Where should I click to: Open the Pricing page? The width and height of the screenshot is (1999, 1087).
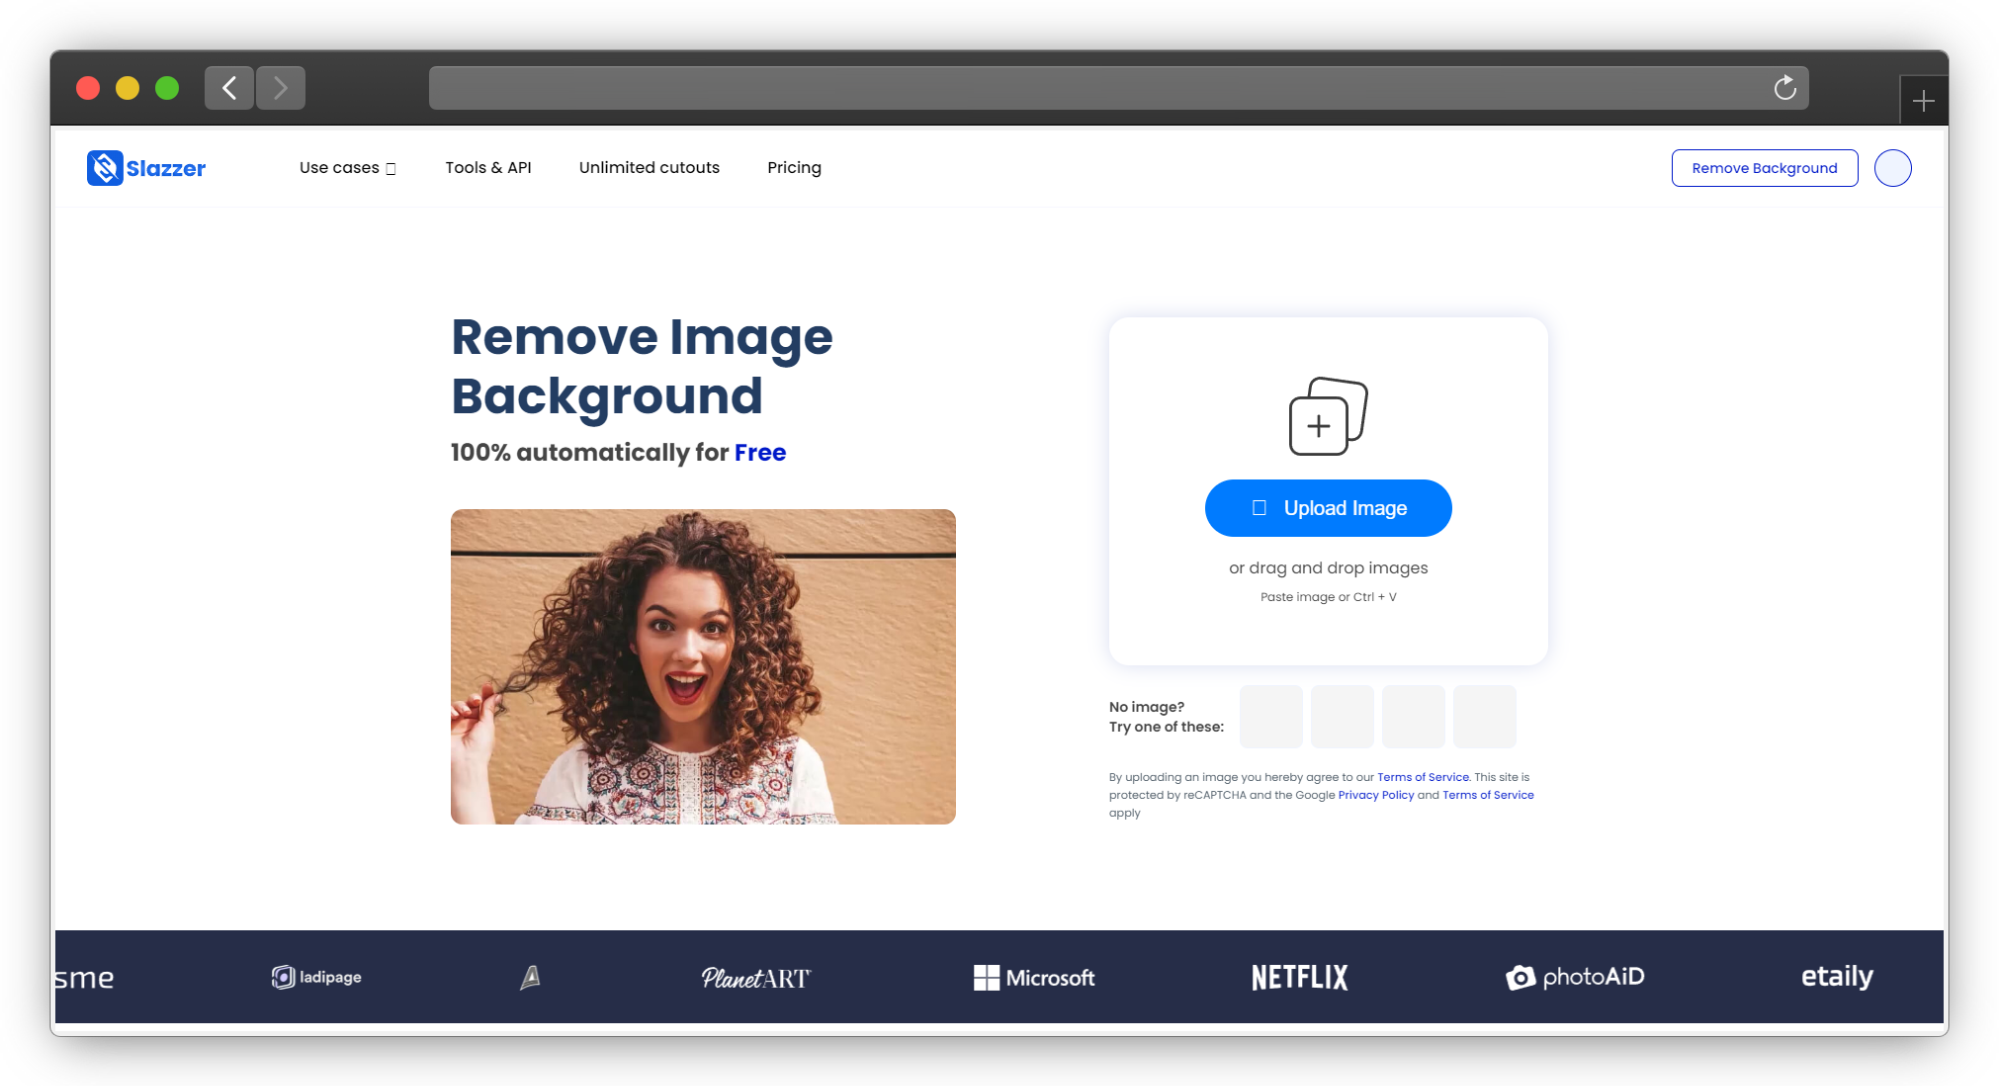[x=794, y=168]
